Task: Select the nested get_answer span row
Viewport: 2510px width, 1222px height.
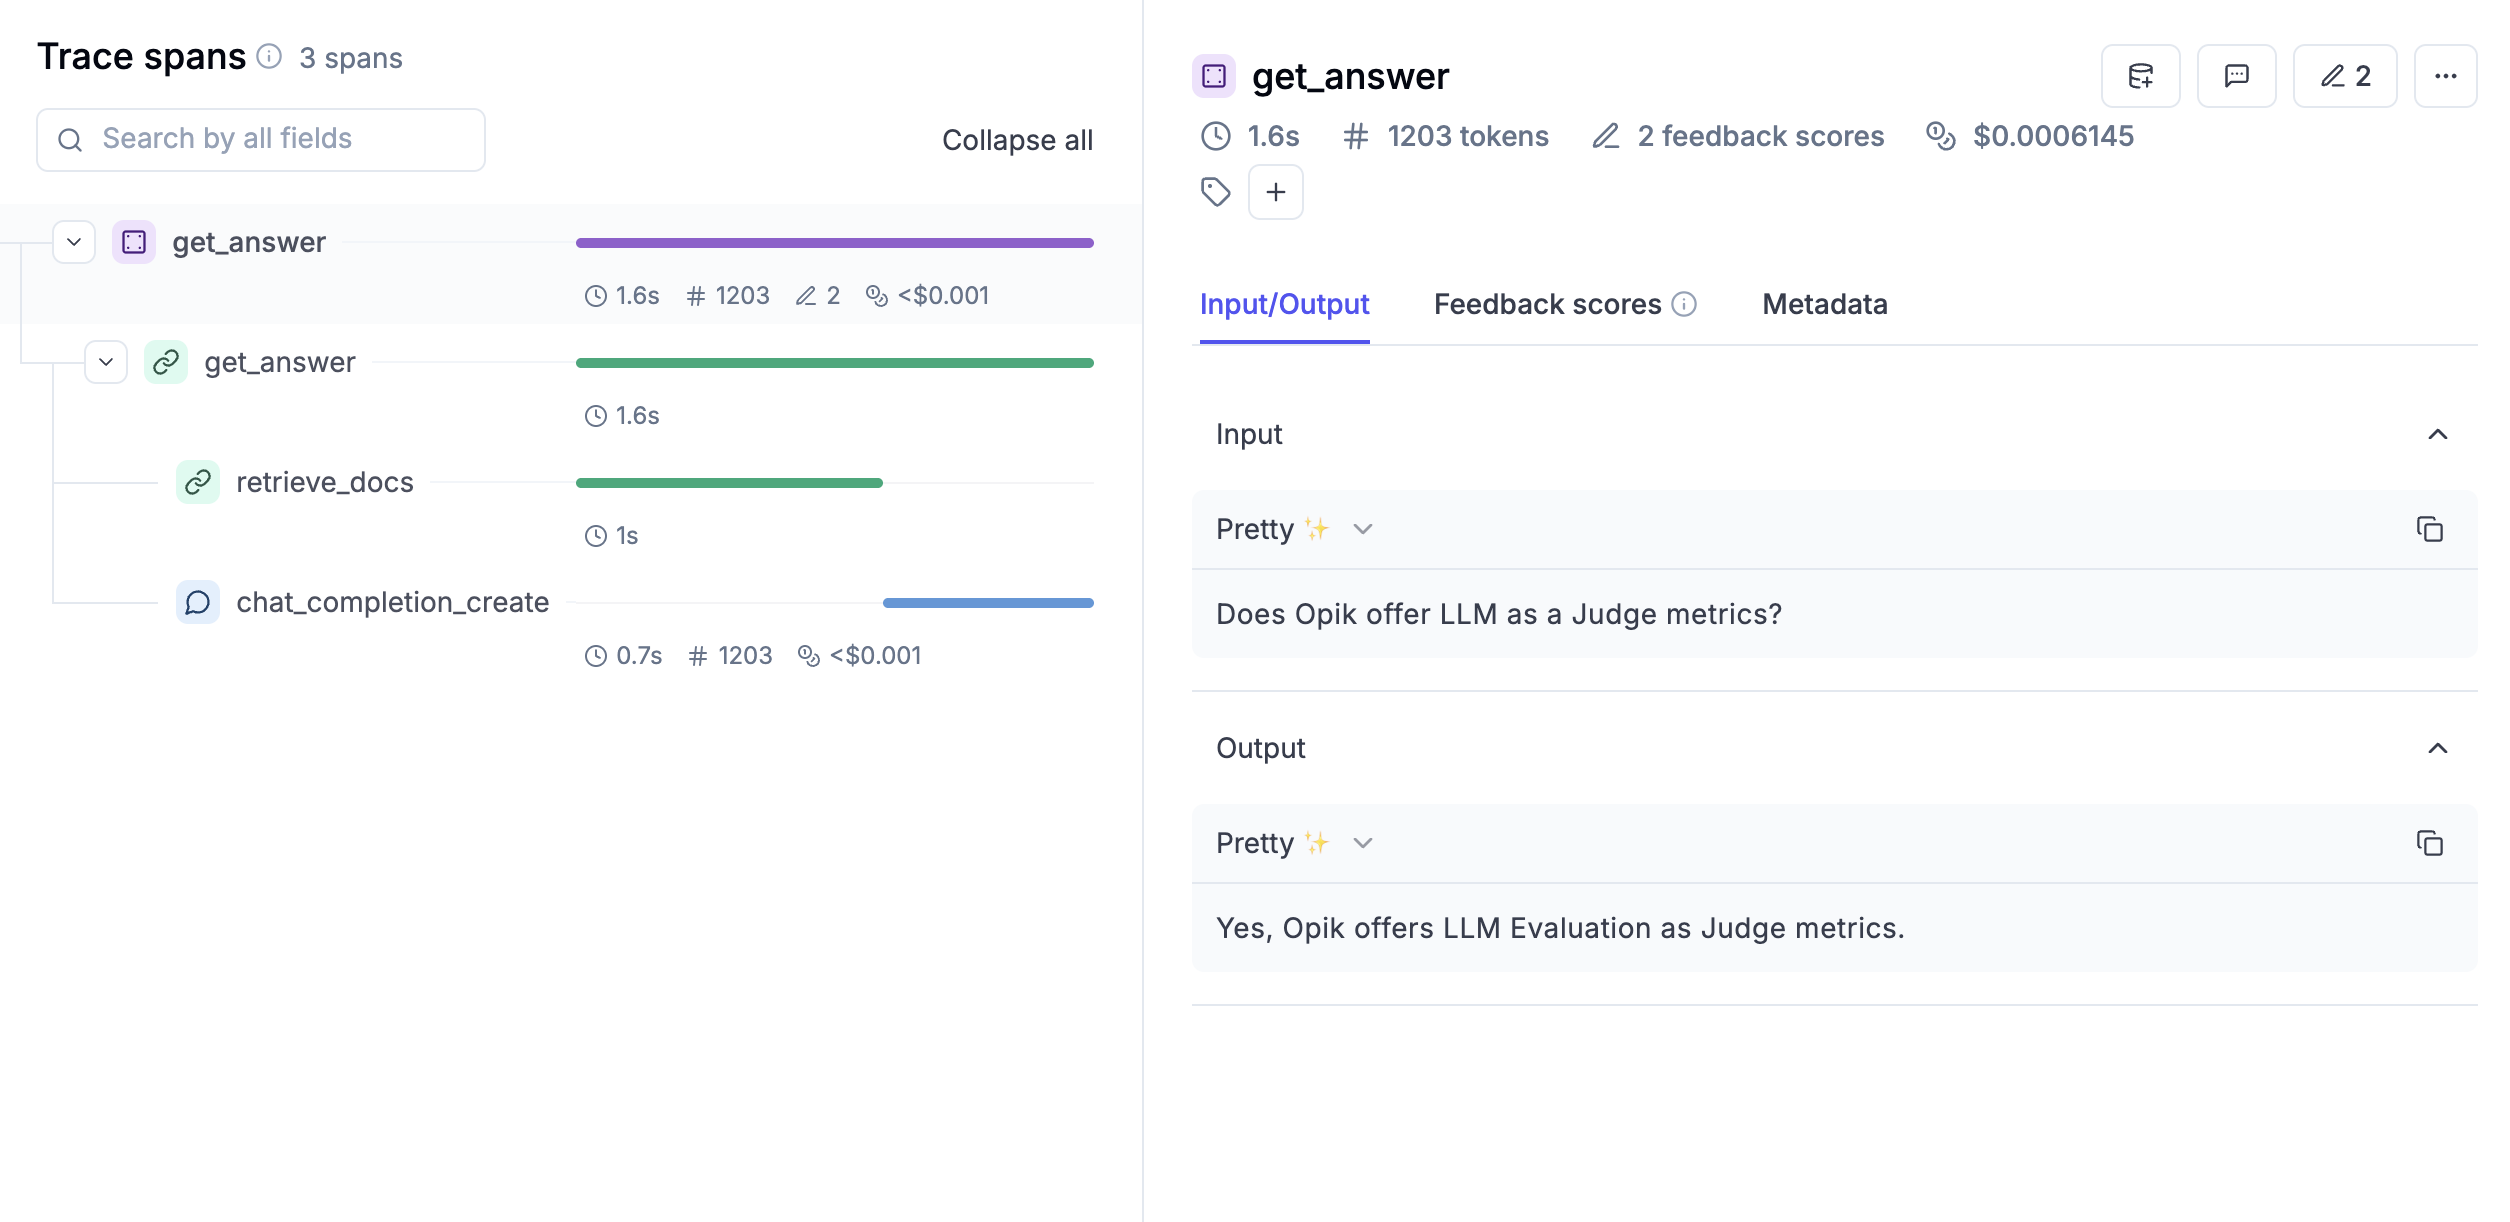Action: [x=571, y=384]
